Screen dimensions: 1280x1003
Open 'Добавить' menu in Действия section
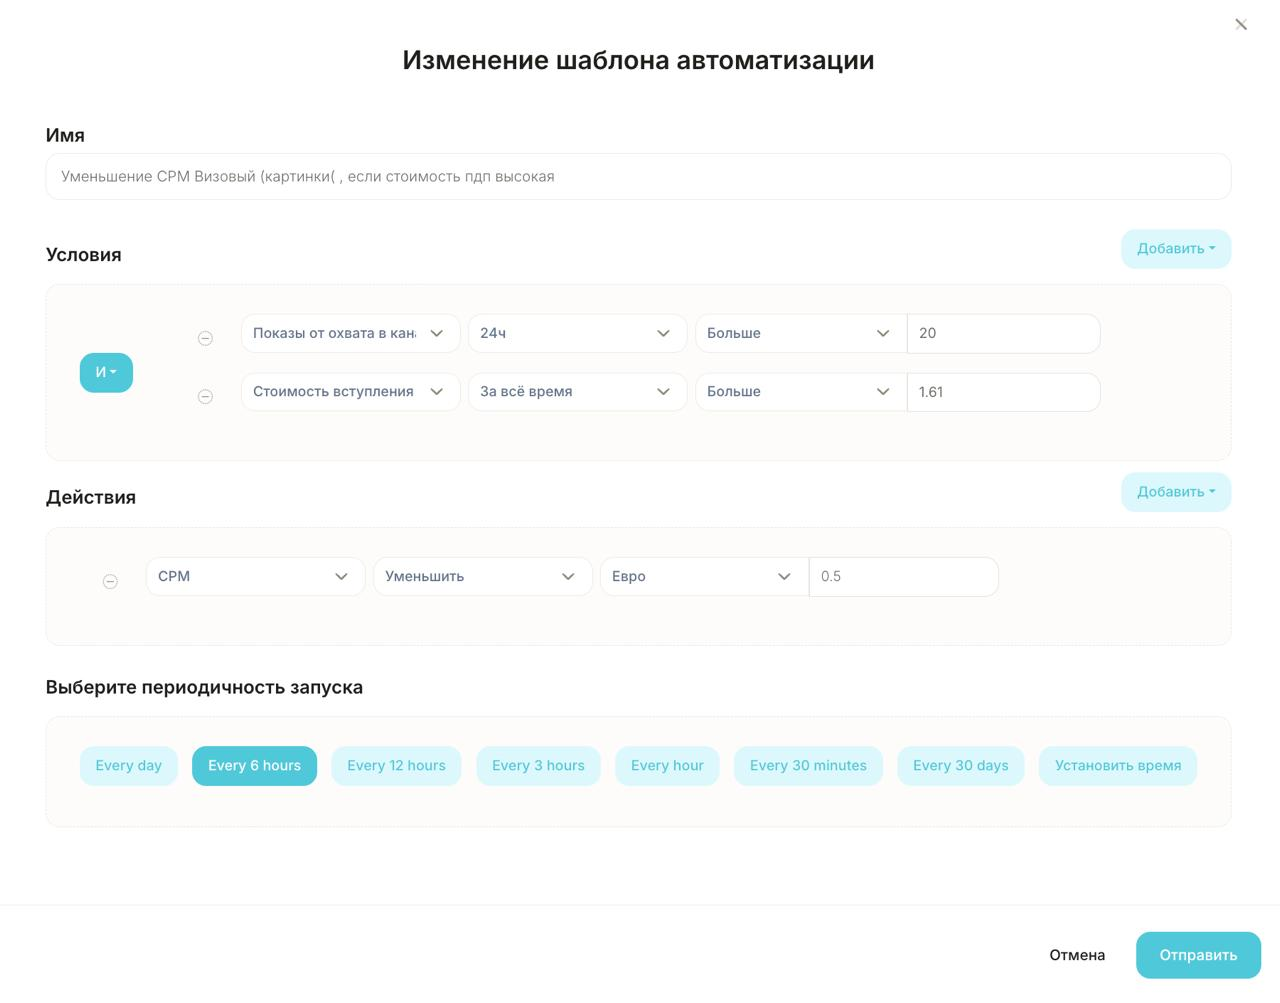(x=1175, y=492)
